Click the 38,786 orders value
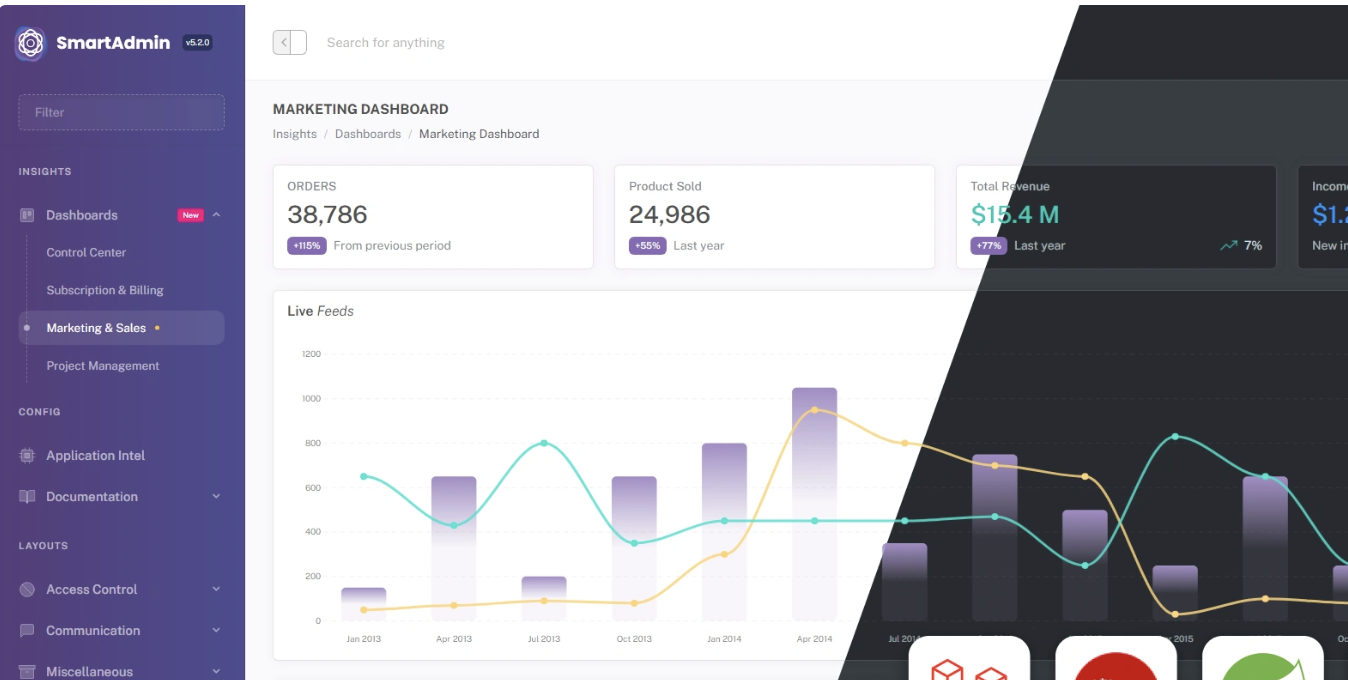The width and height of the screenshot is (1348, 680). pos(327,214)
